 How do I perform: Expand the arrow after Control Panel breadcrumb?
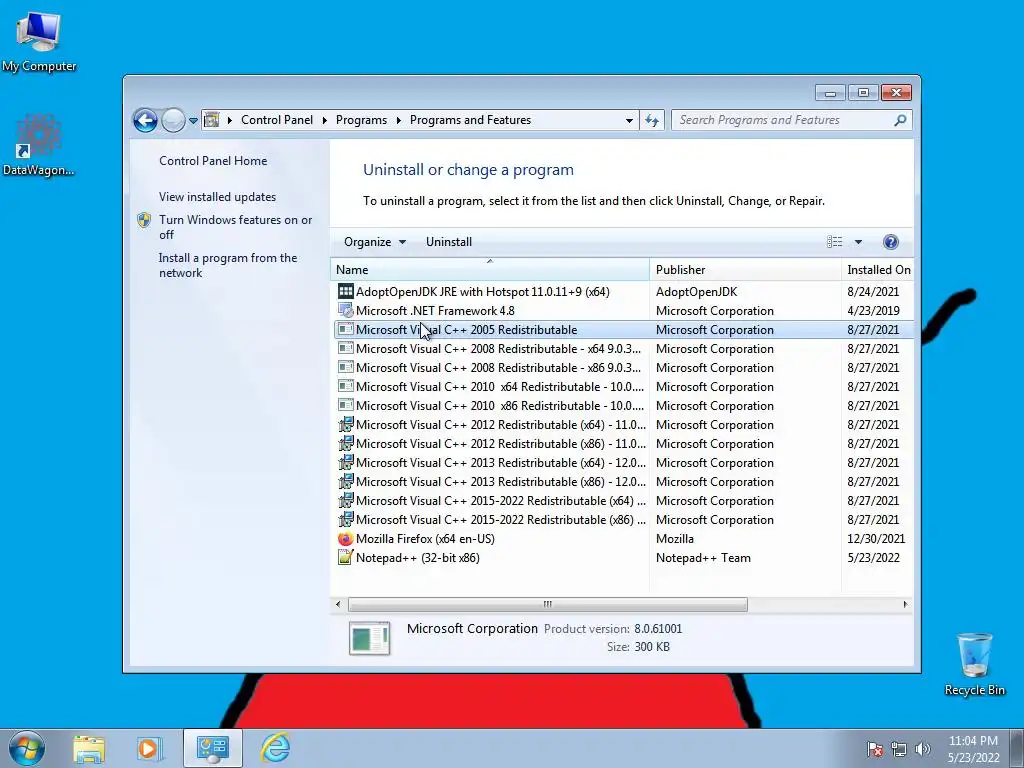pyautogui.click(x=325, y=120)
